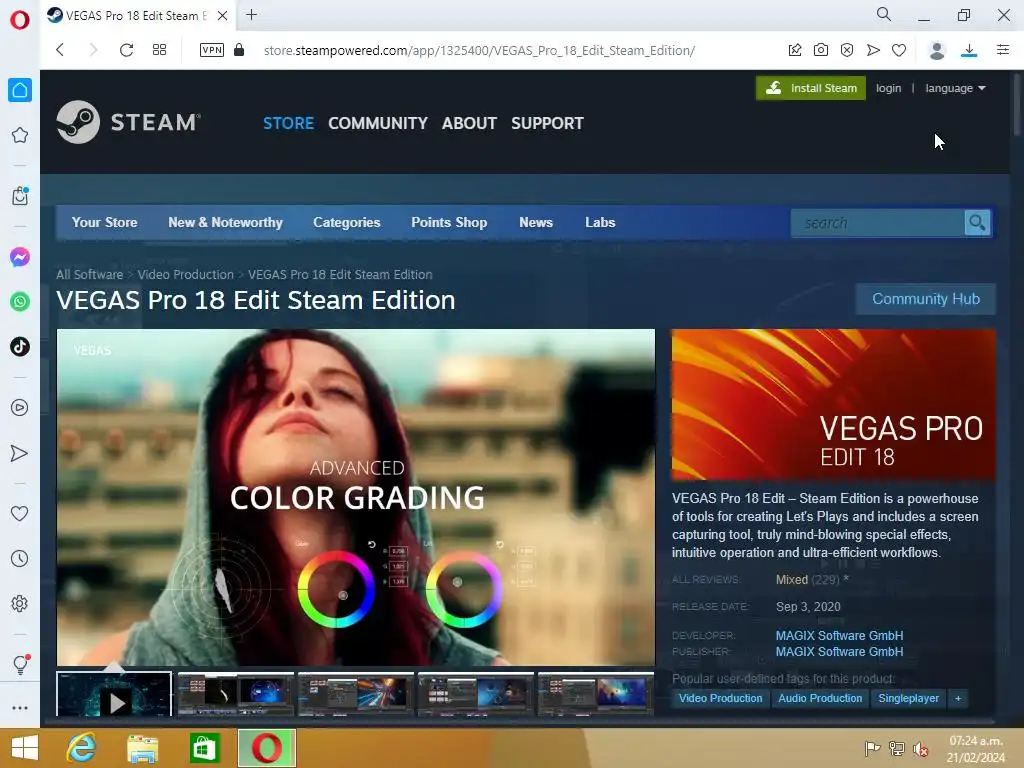Image resolution: width=1024 pixels, height=768 pixels.
Task: Launch WhatsApp from Opera sidebar
Action: (20, 302)
